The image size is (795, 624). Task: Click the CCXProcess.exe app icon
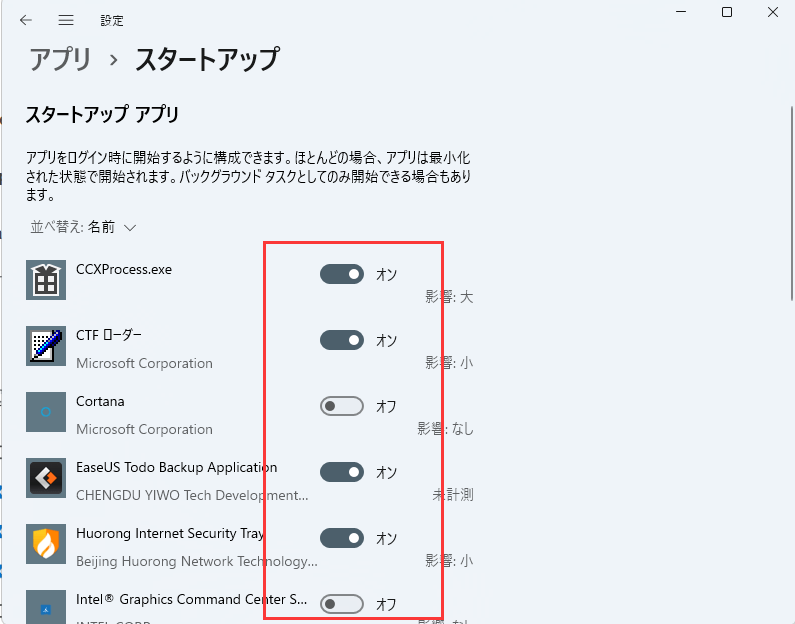(x=46, y=280)
